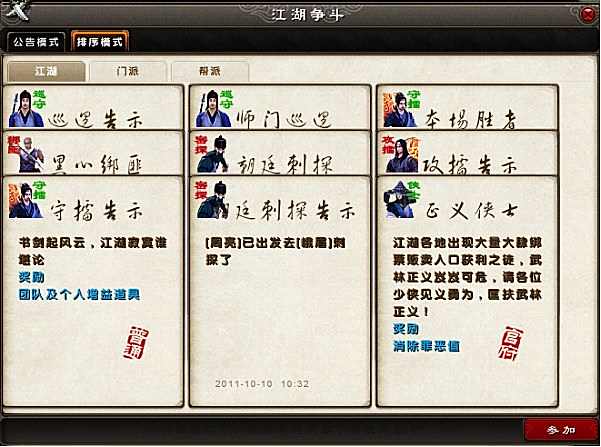The height and width of the screenshot is (447, 601).
Task: Click the guard portrait on 巡逻告示 card
Action: coord(26,108)
